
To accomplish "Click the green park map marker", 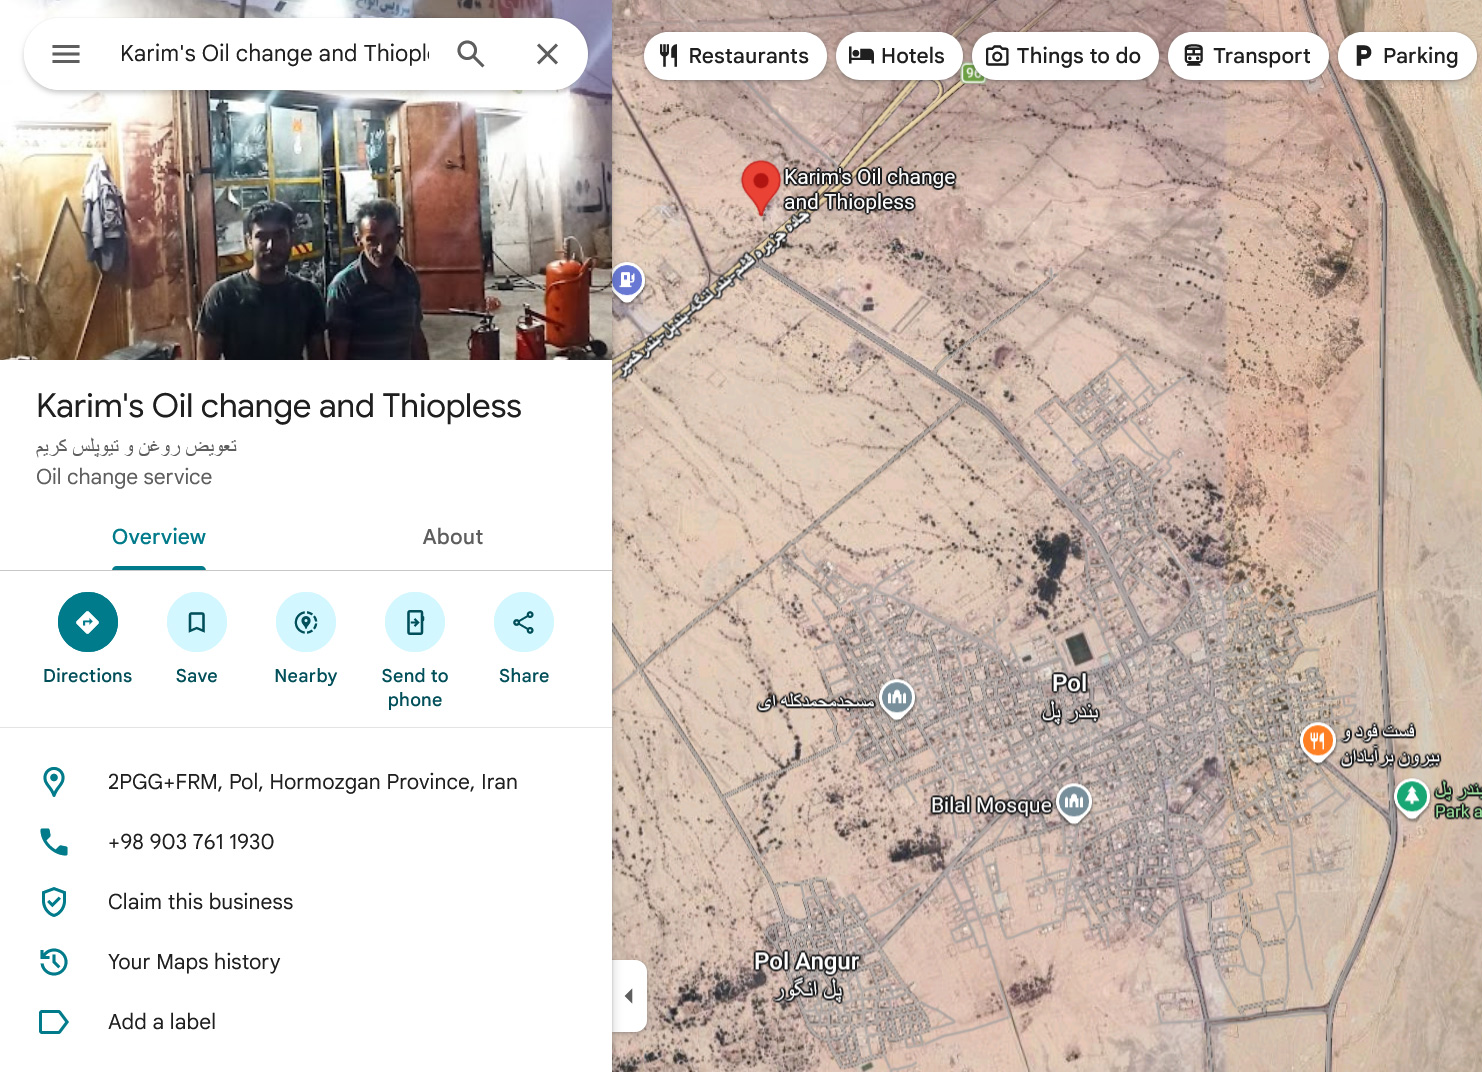I will (x=1412, y=798).
